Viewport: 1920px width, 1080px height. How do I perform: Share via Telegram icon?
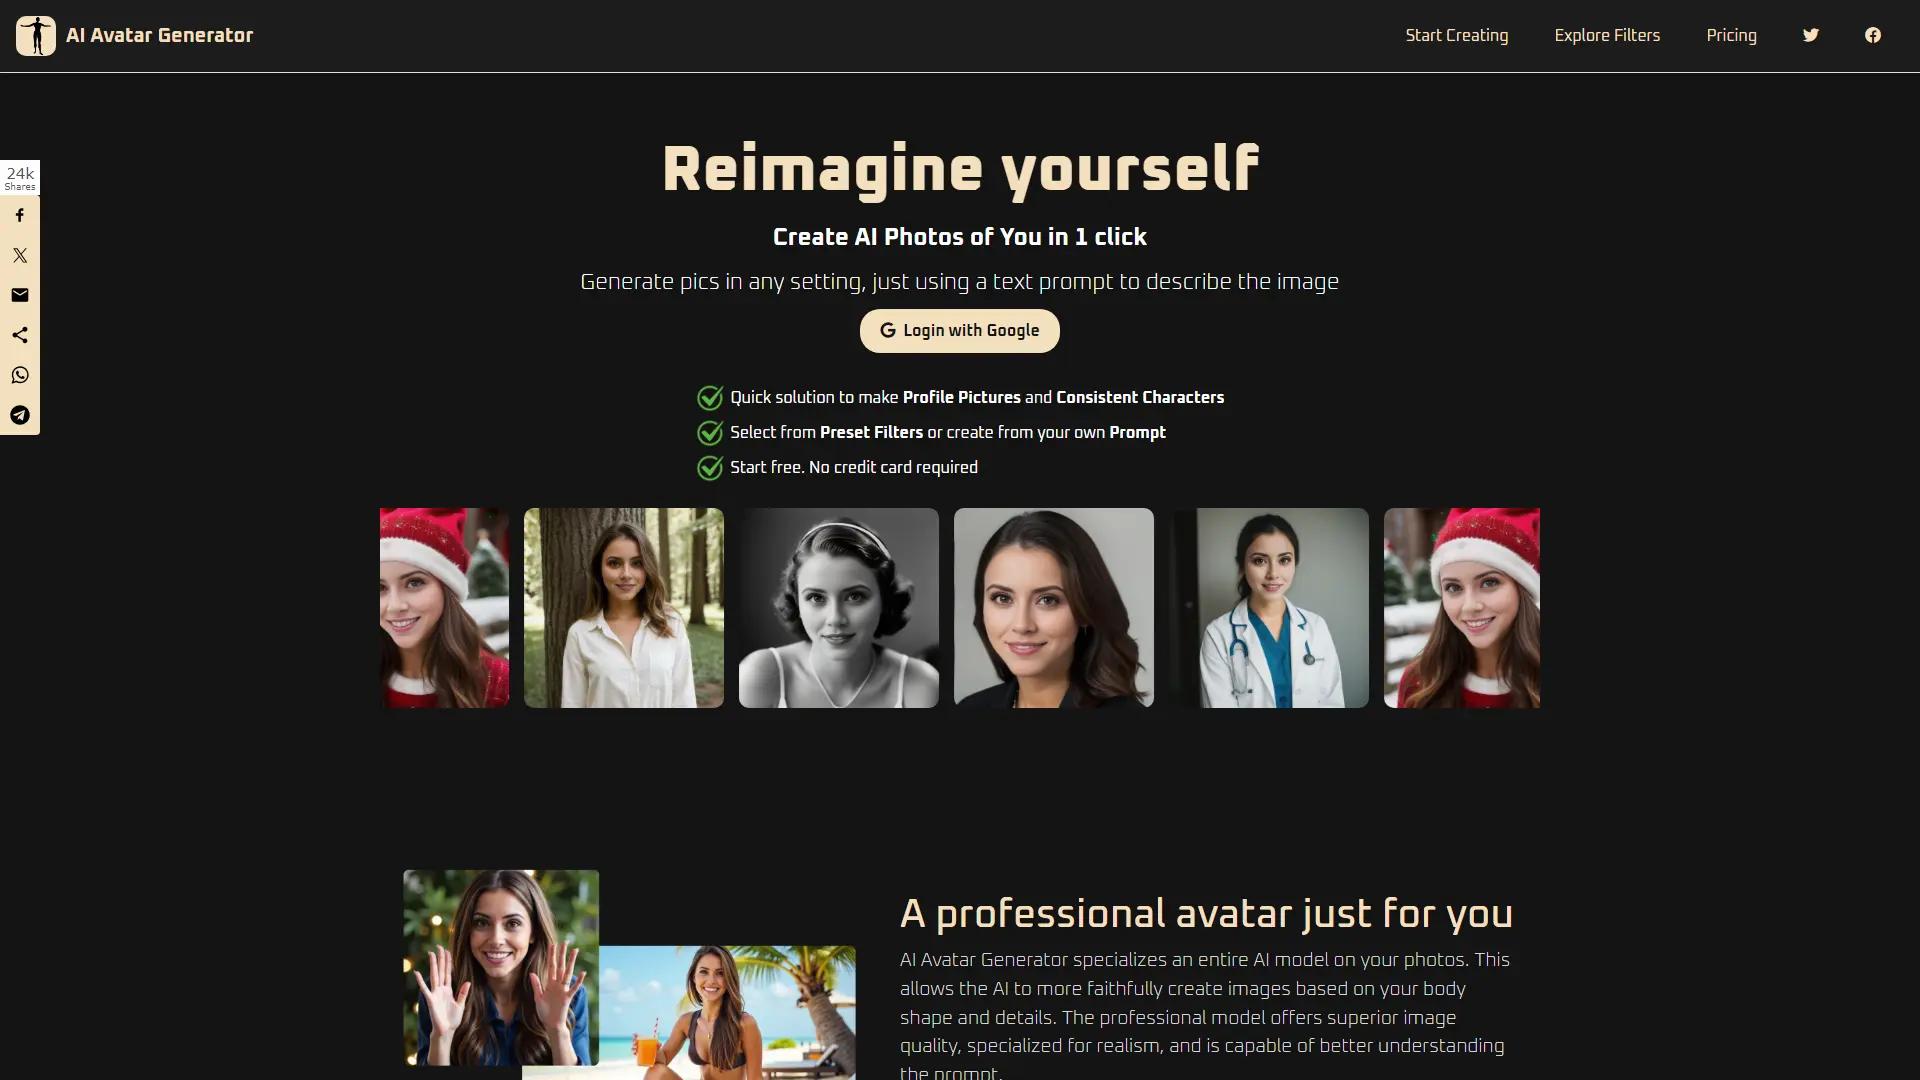(x=20, y=415)
